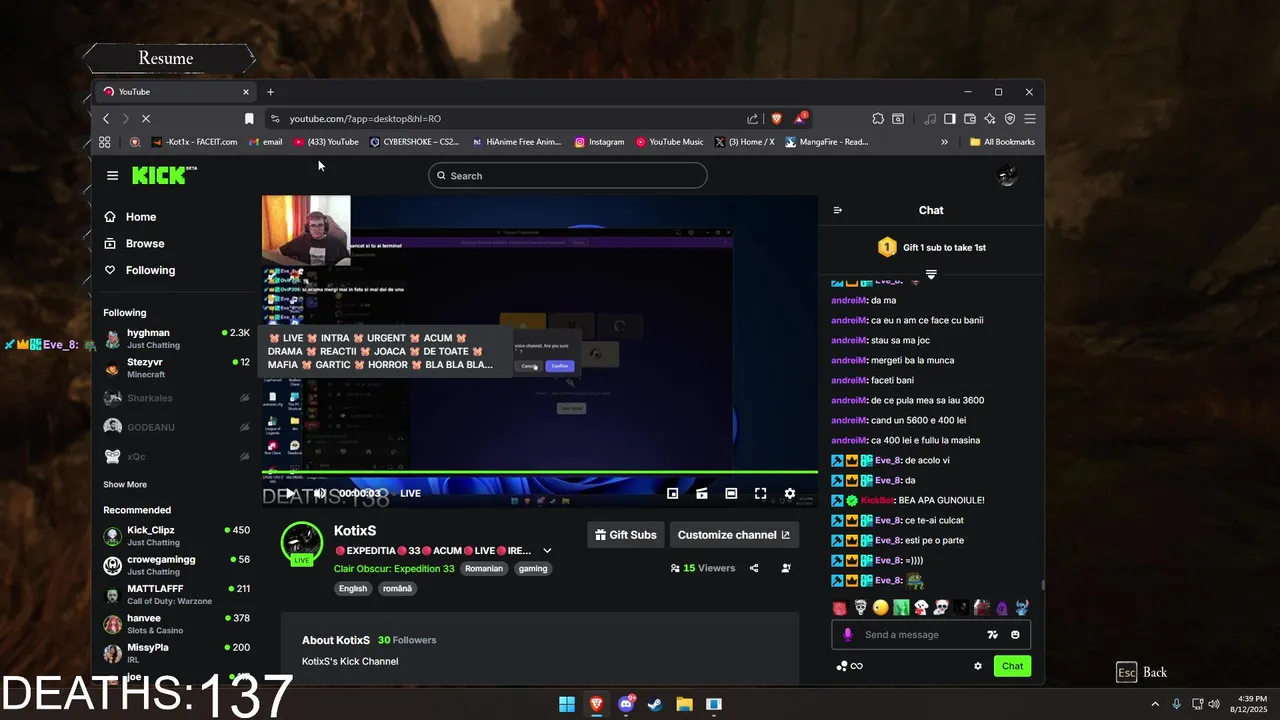Open the YouTube Music bookmark
The height and width of the screenshot is (720, 1280).
(670, 142)
